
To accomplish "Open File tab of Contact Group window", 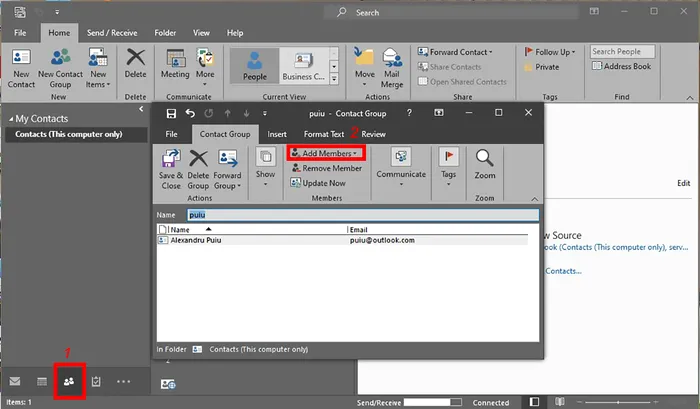I will pyautogui.click(x=171, y=134).
